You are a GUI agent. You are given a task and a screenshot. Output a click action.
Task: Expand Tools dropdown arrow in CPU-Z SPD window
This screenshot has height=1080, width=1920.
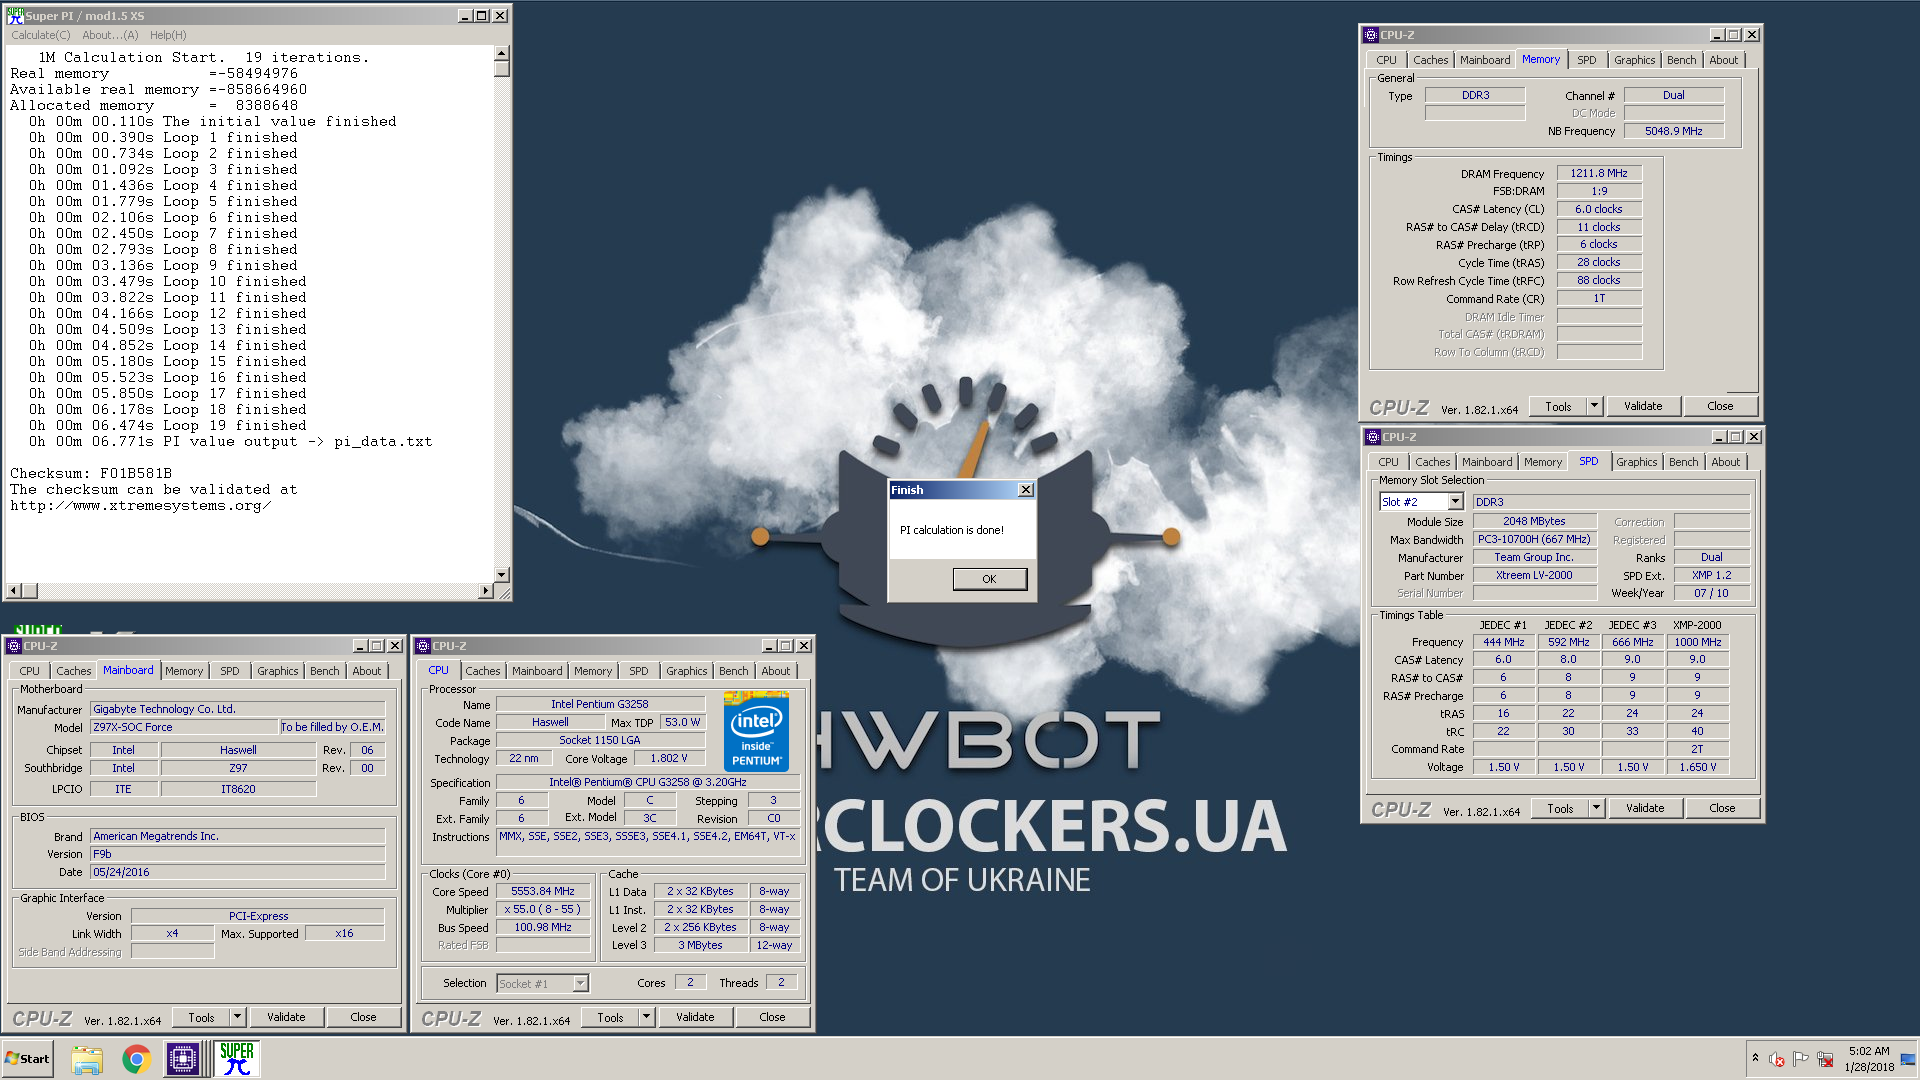click(x=1597, y=808)
